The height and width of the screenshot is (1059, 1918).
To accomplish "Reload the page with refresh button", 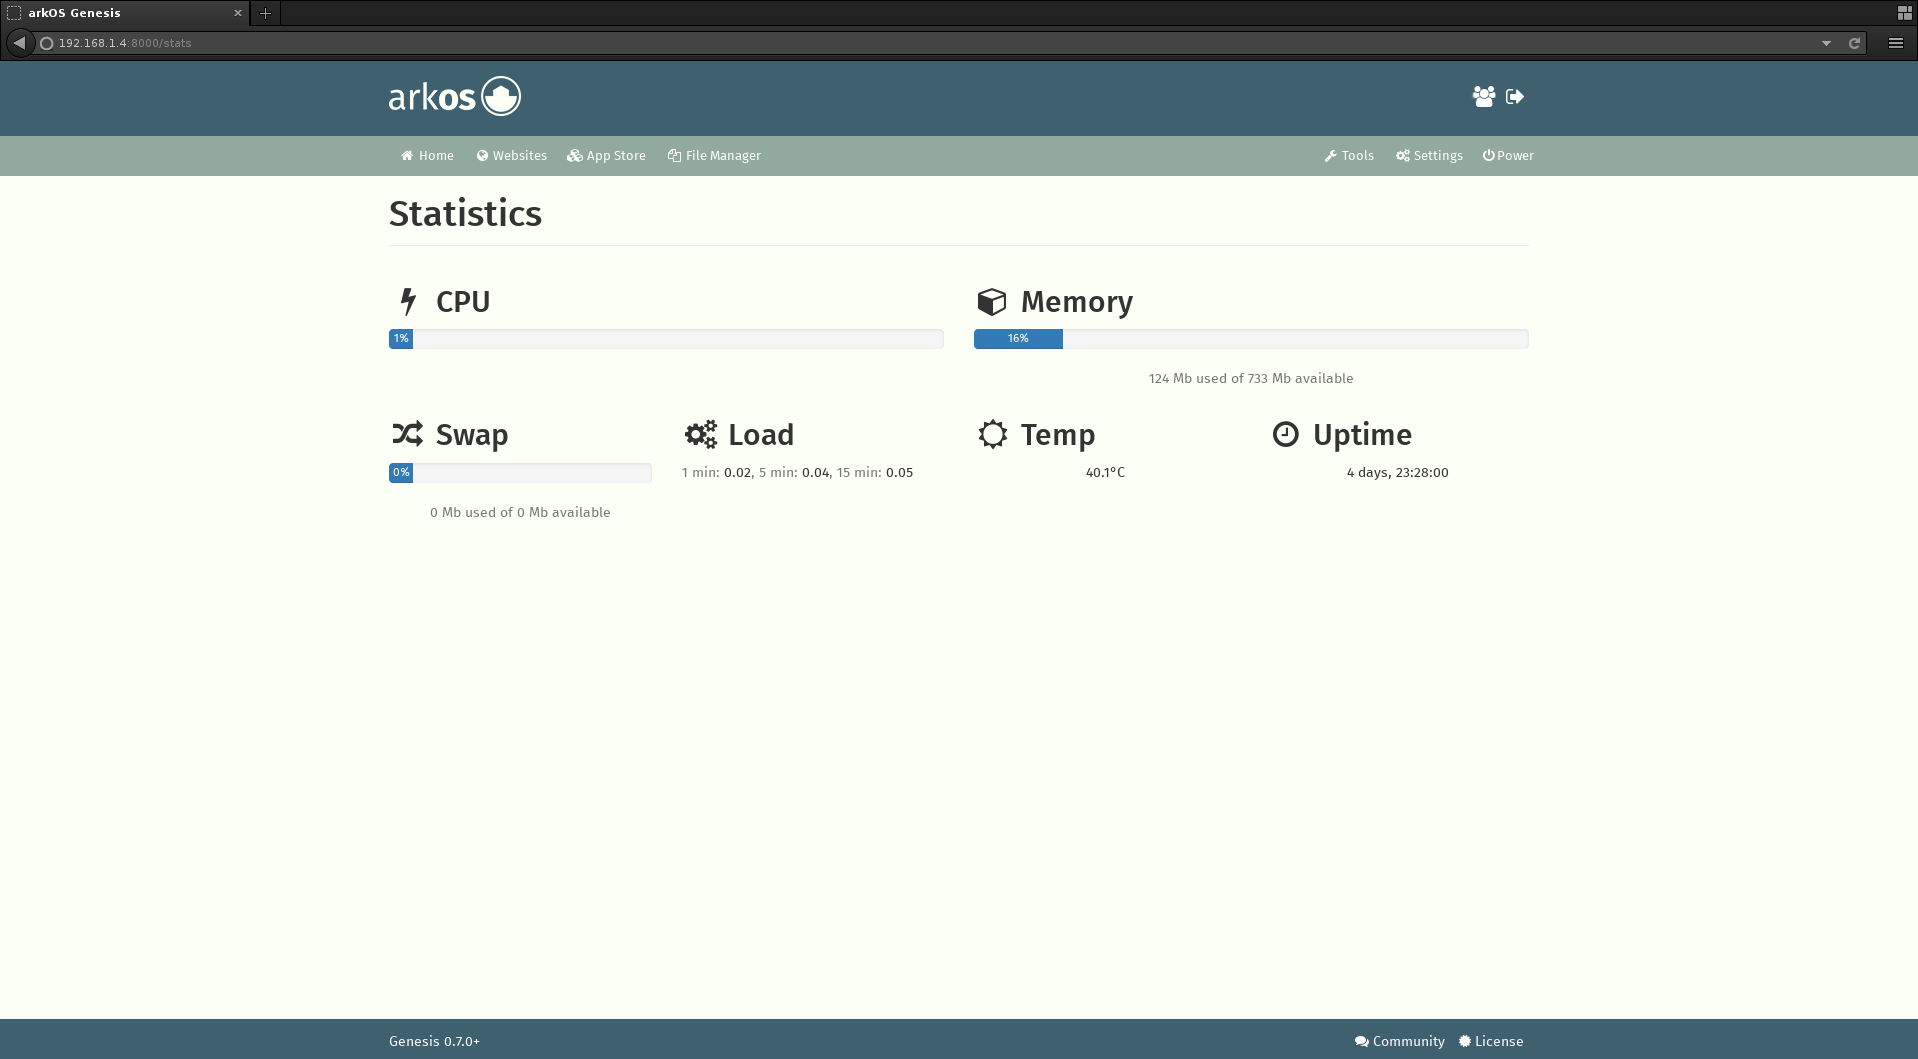I will 1854,43.
